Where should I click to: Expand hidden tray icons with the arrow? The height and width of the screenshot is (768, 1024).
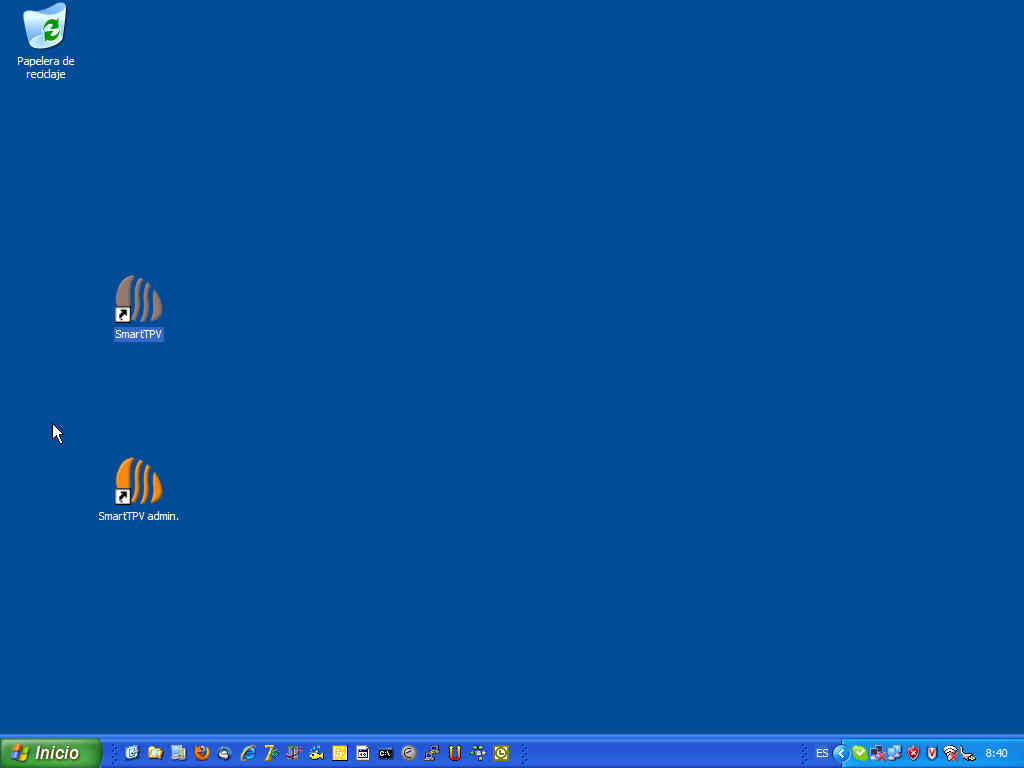click(x=841, y=753)
